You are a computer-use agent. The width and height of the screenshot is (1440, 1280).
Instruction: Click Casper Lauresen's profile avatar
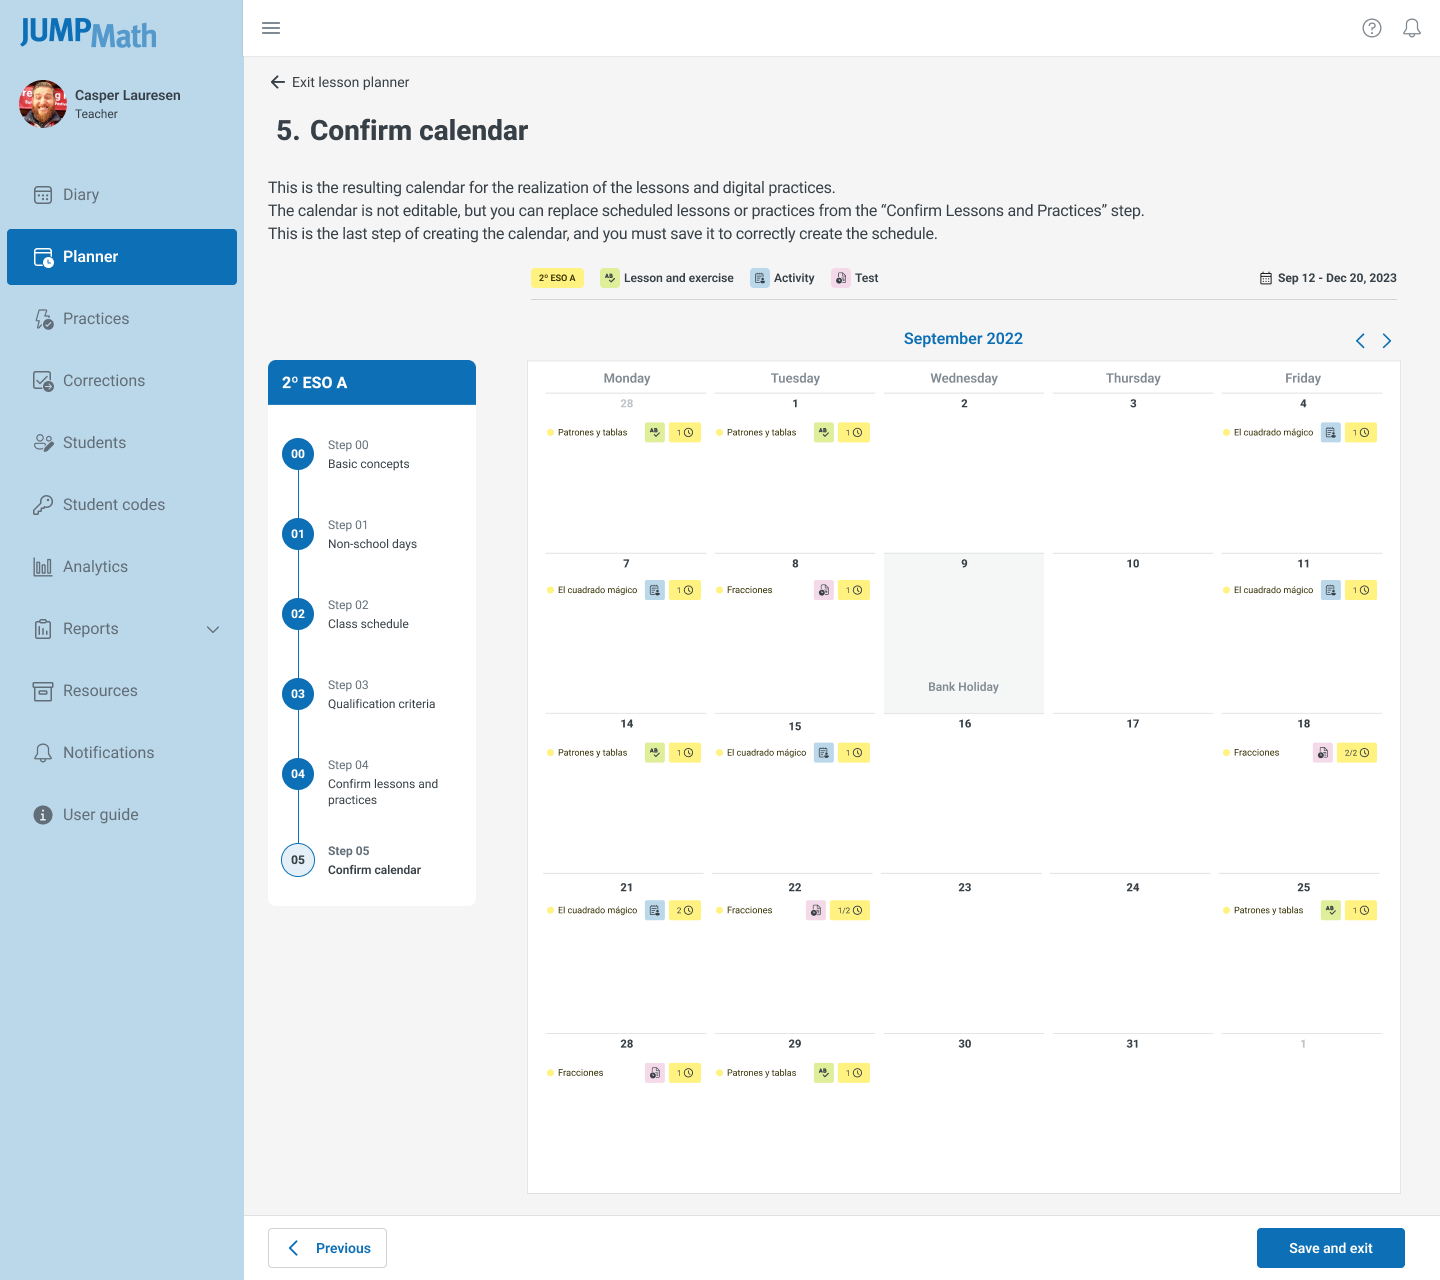coord(43,104)
